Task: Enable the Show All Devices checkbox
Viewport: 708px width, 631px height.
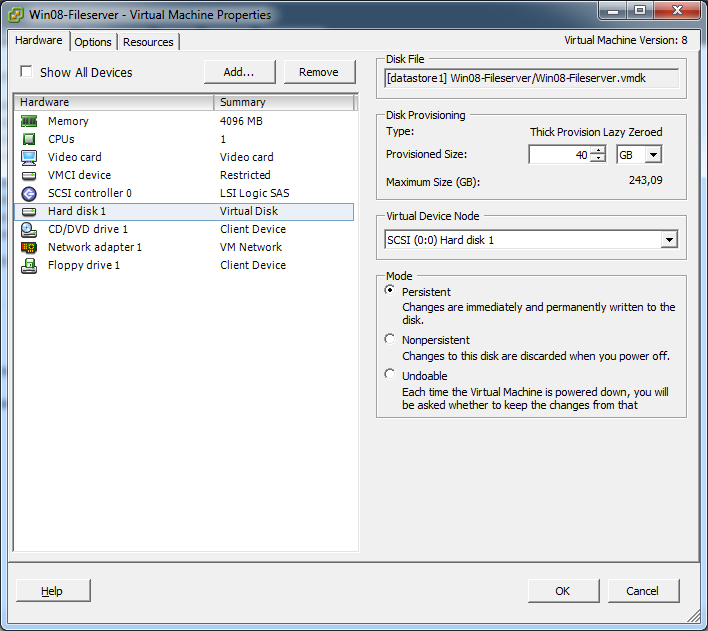Action: pos(26,72)
